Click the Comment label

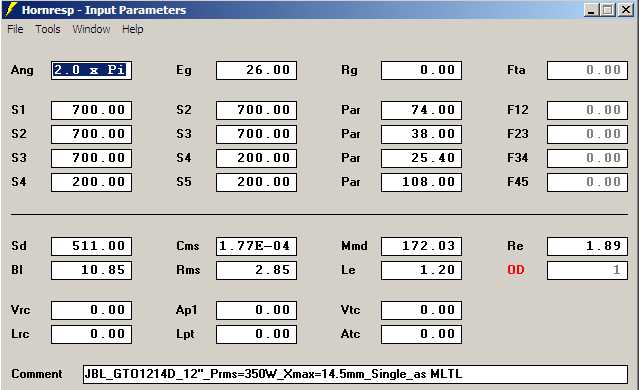[37, 374]
